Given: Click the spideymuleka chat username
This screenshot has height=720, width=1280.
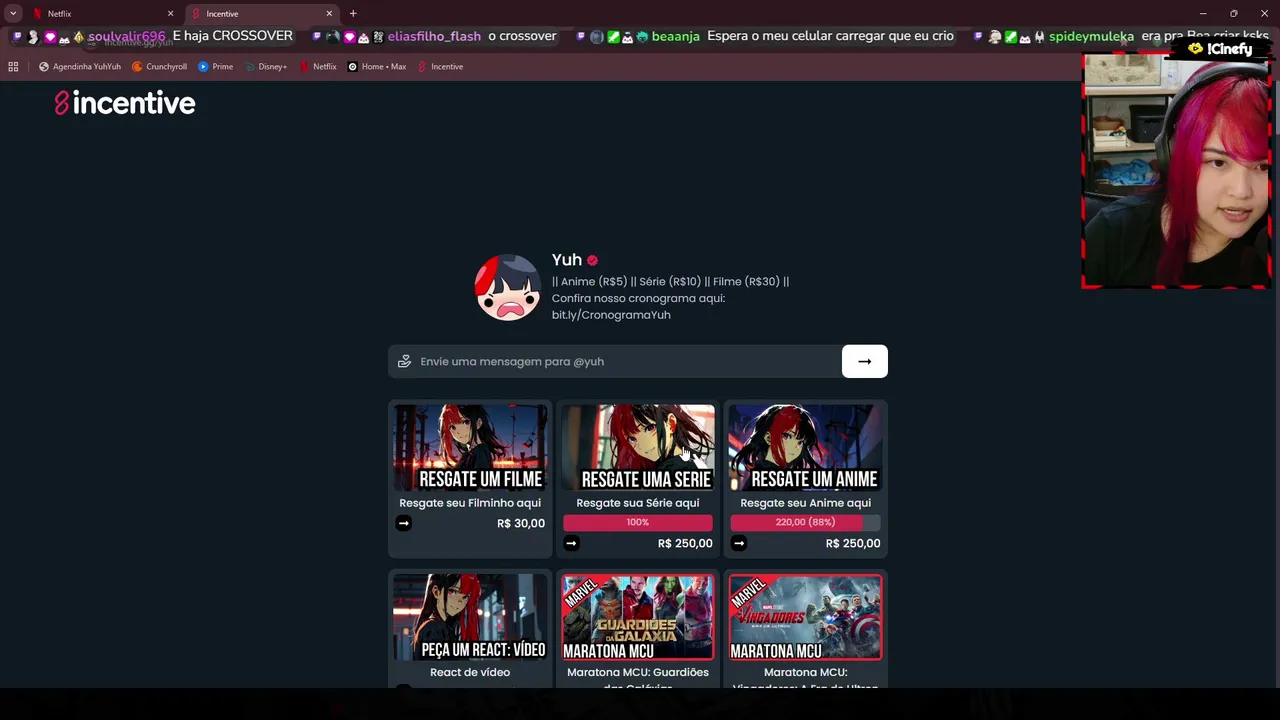Looking at the screenshot, I should click(1091, 36).
